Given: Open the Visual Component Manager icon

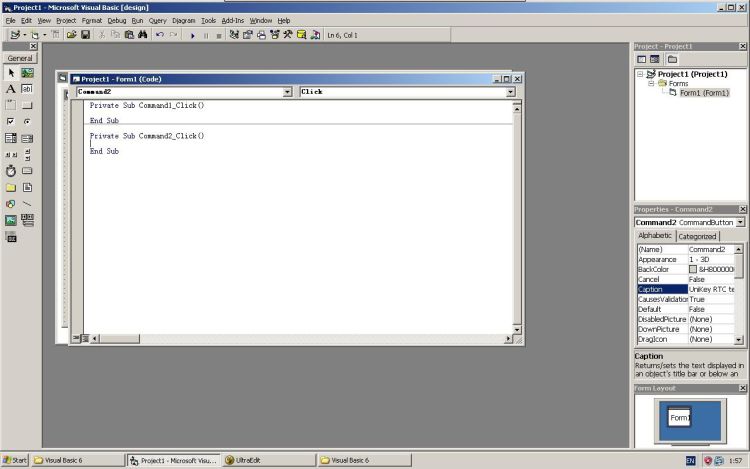Looking at the screenshot, I should click(315, 34).
